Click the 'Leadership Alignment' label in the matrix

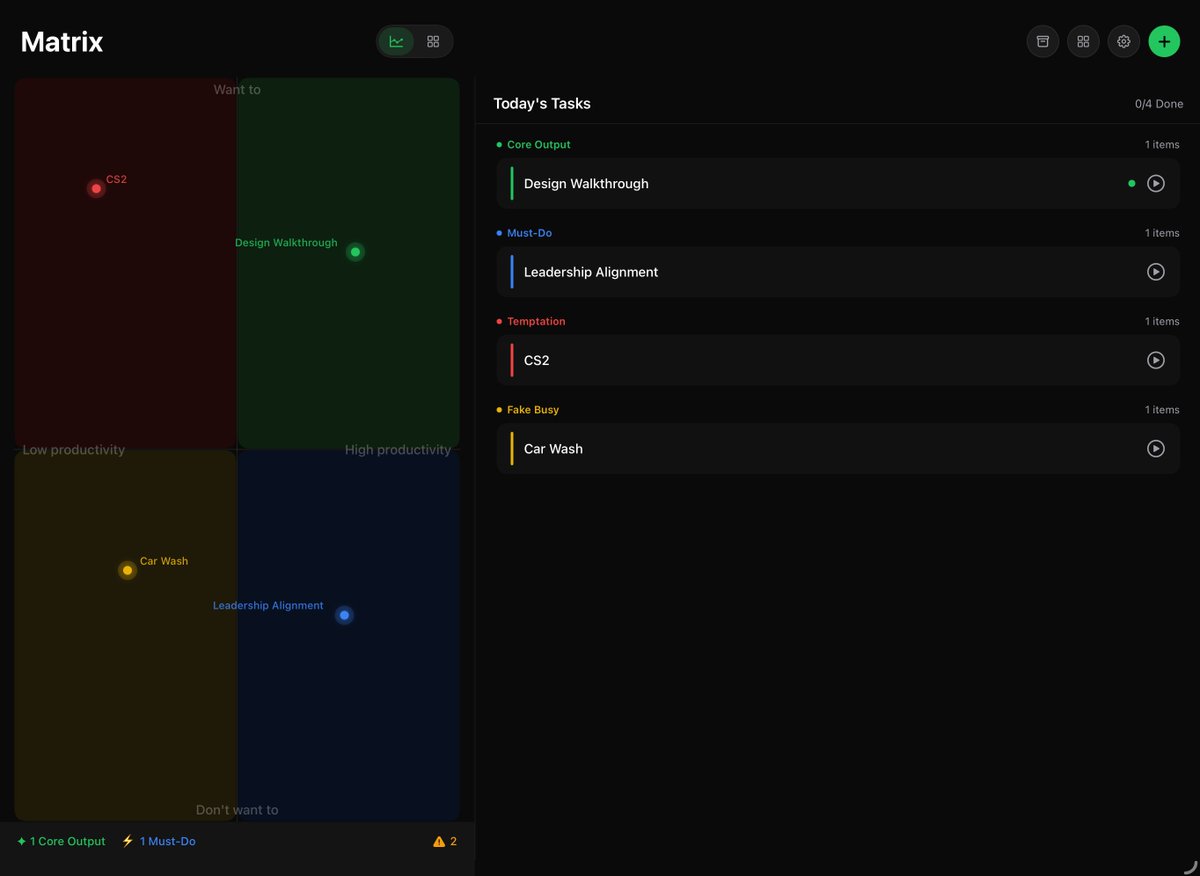(268, 606)
